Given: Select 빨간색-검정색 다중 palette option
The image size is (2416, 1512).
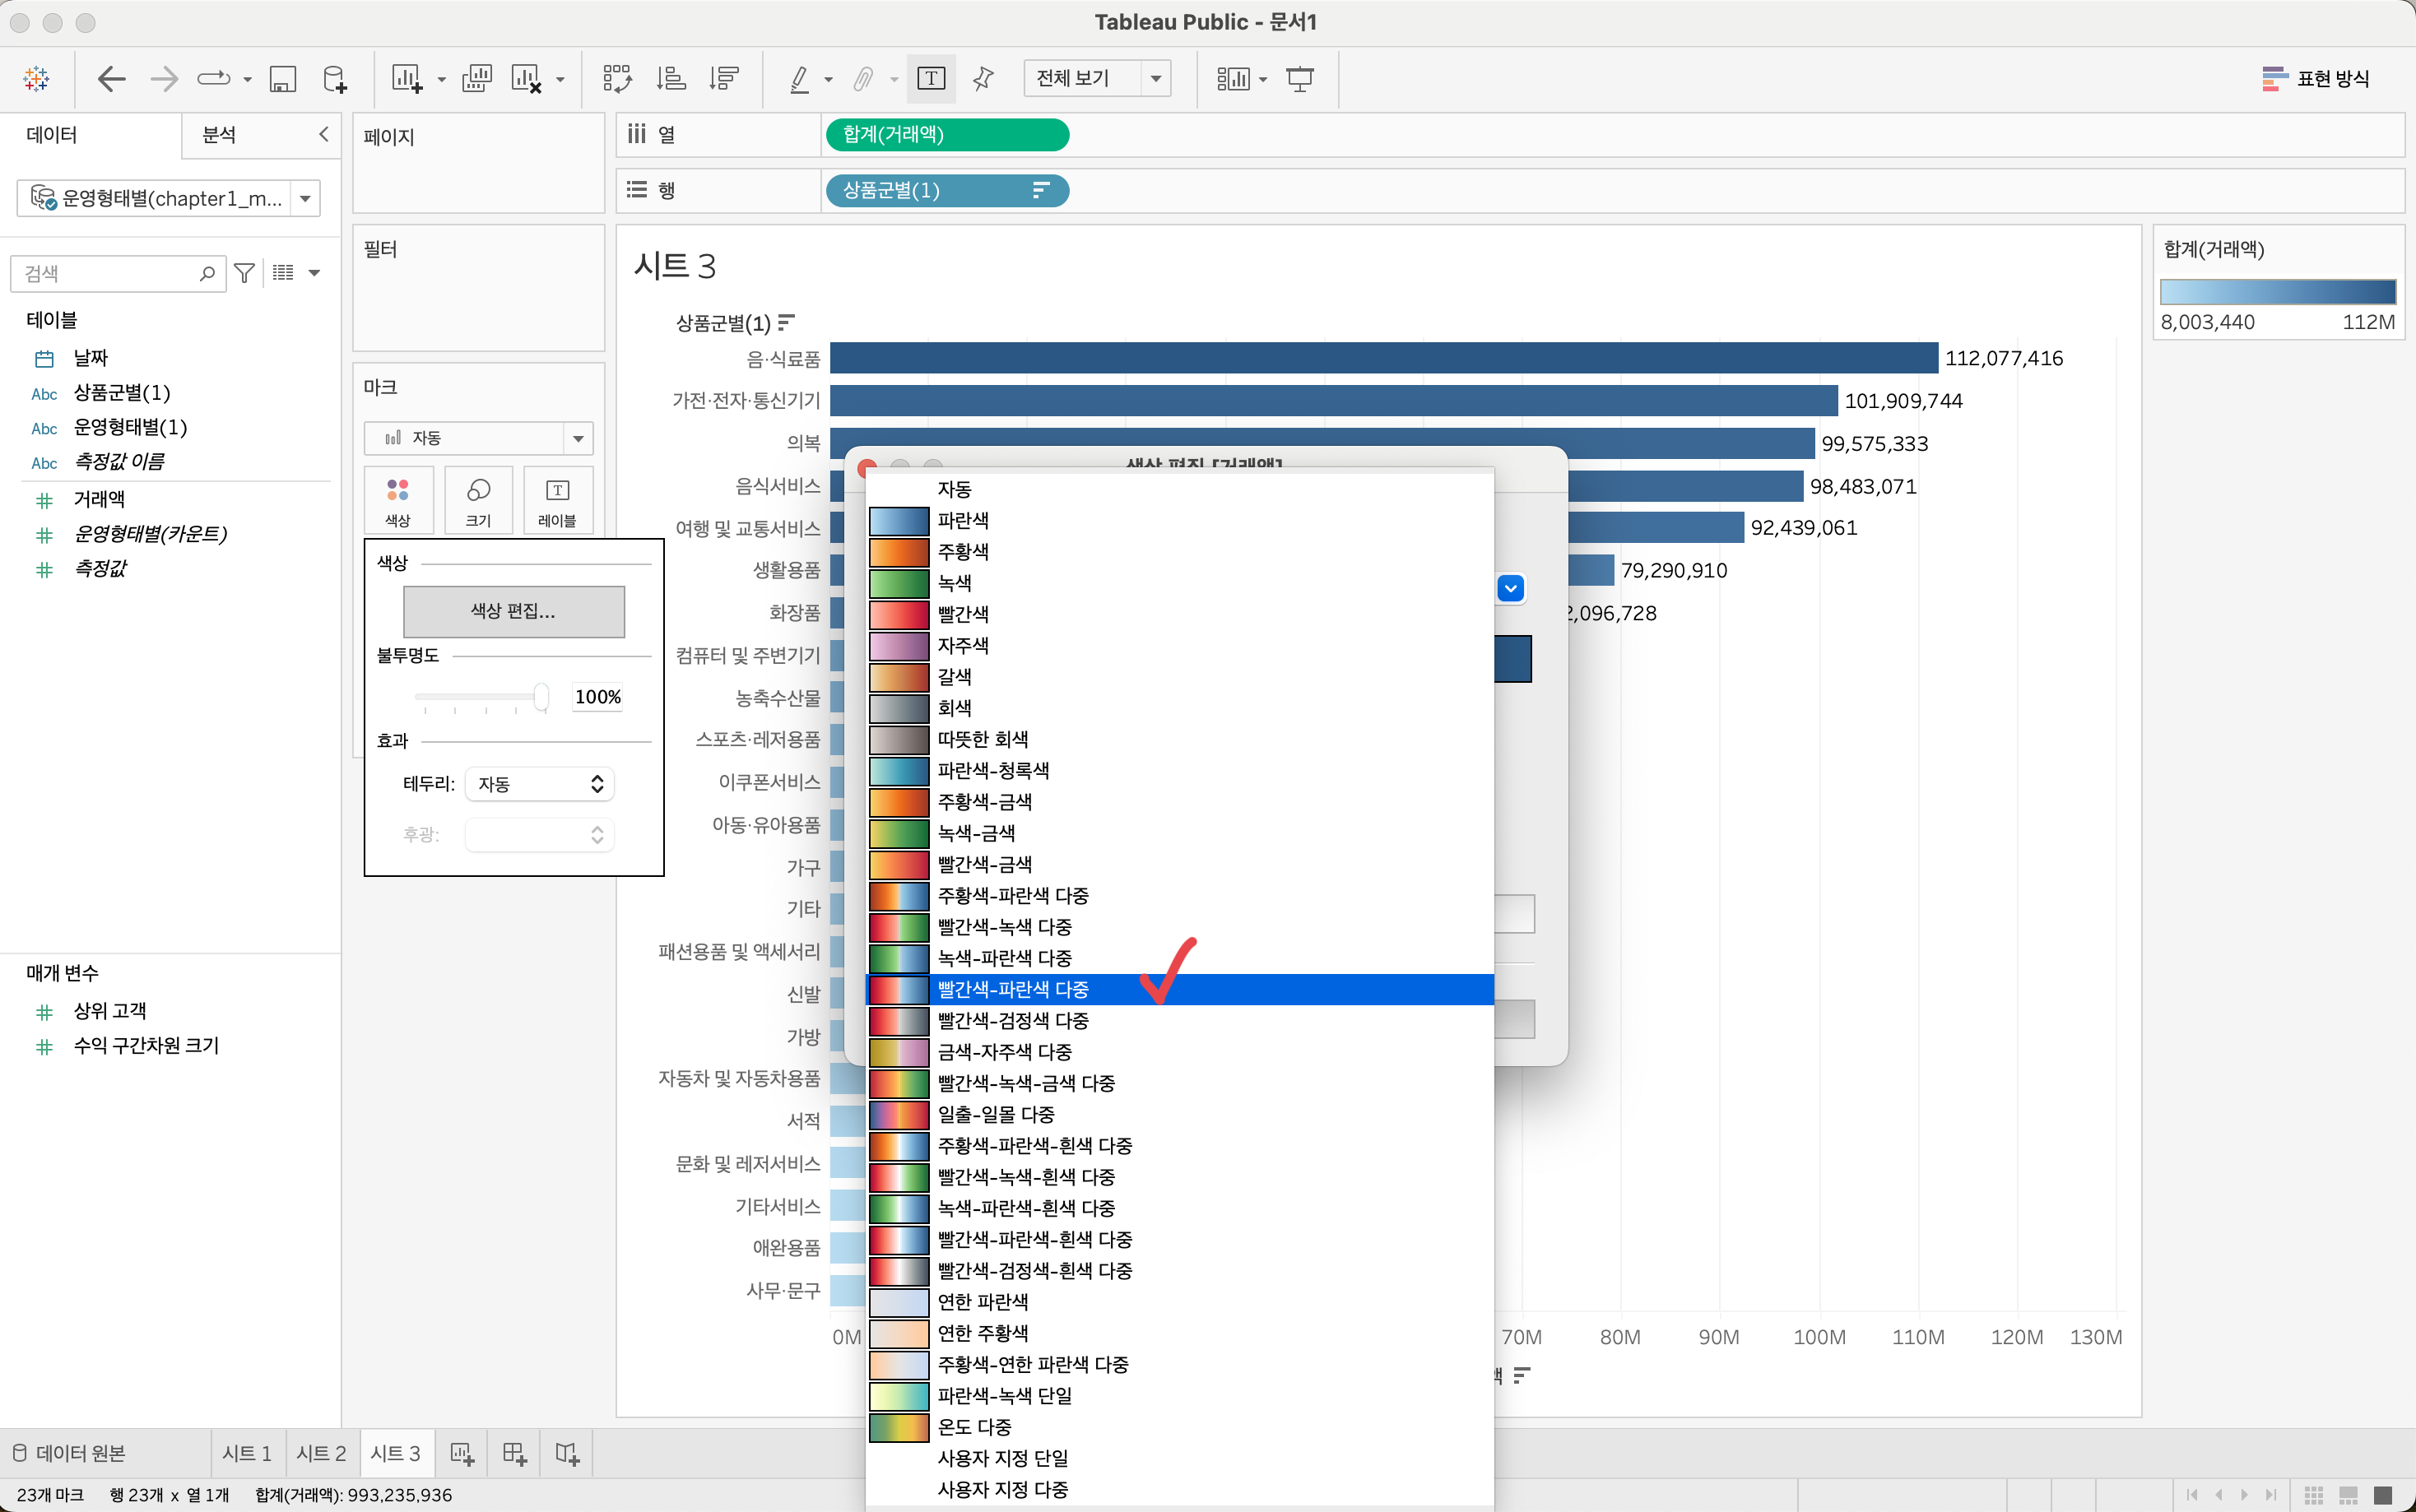Looking at the screenshot, I should click(x=1012, y=1020).
